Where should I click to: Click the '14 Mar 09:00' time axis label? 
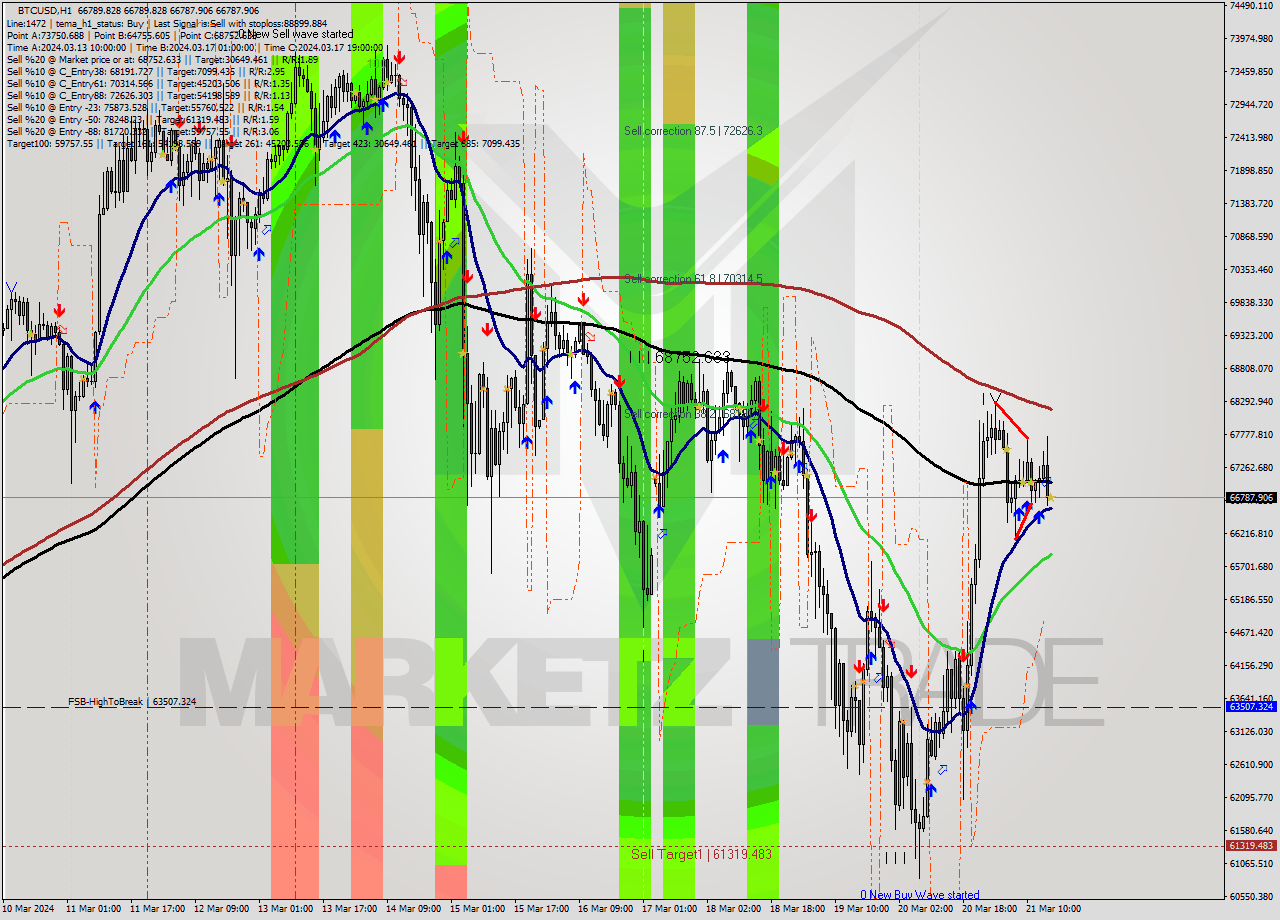(416, 909)
